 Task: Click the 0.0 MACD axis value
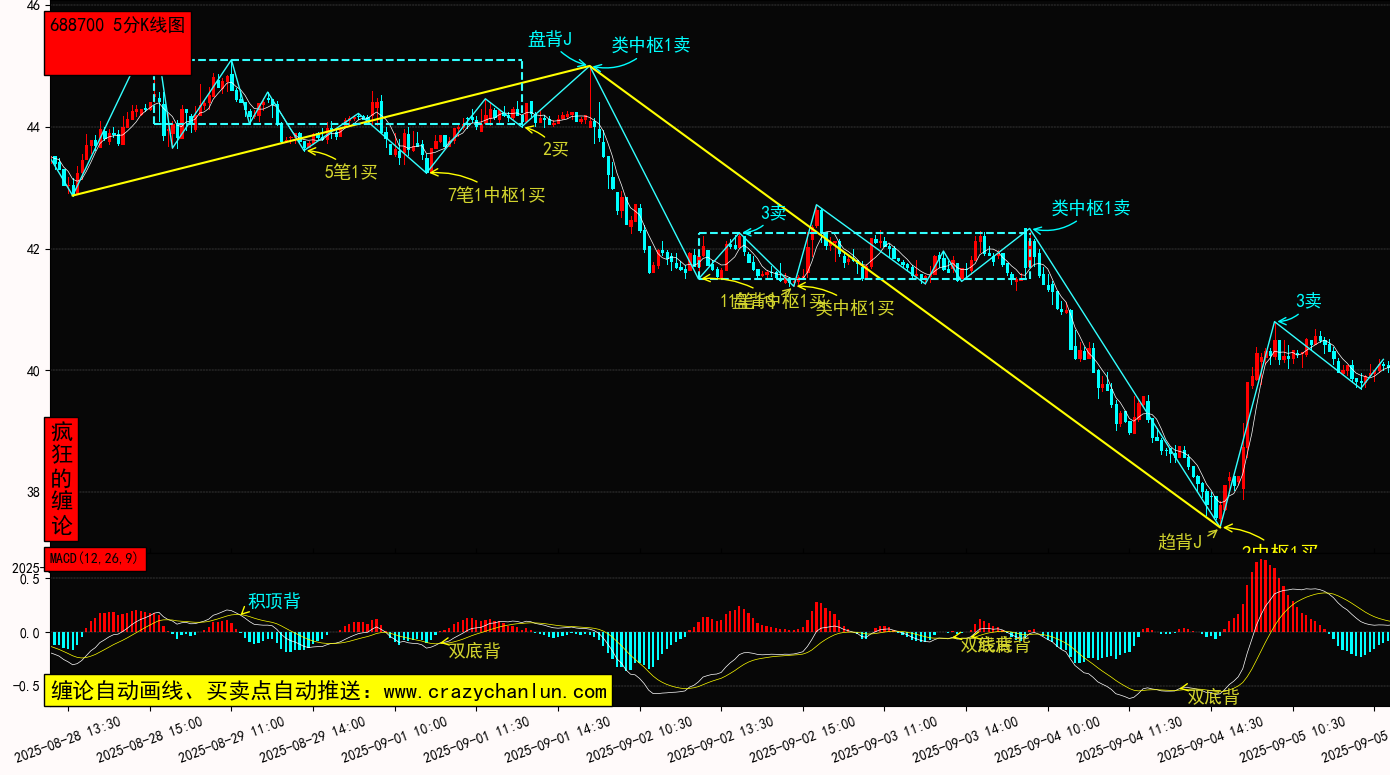click(x=29, y=633)
